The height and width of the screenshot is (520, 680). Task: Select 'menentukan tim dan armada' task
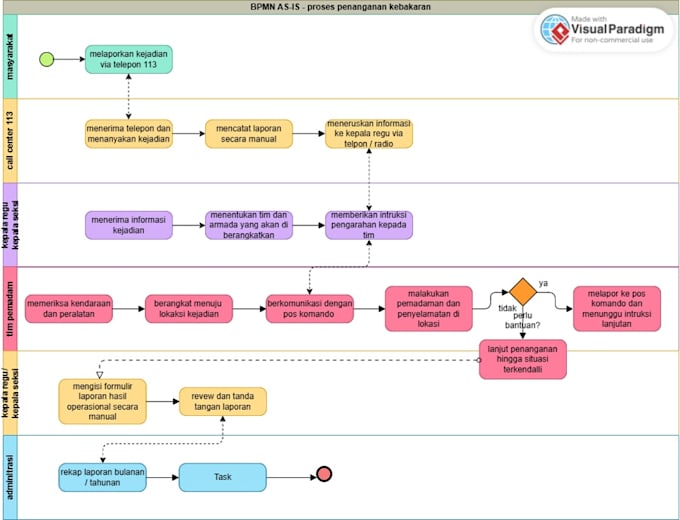249,226
